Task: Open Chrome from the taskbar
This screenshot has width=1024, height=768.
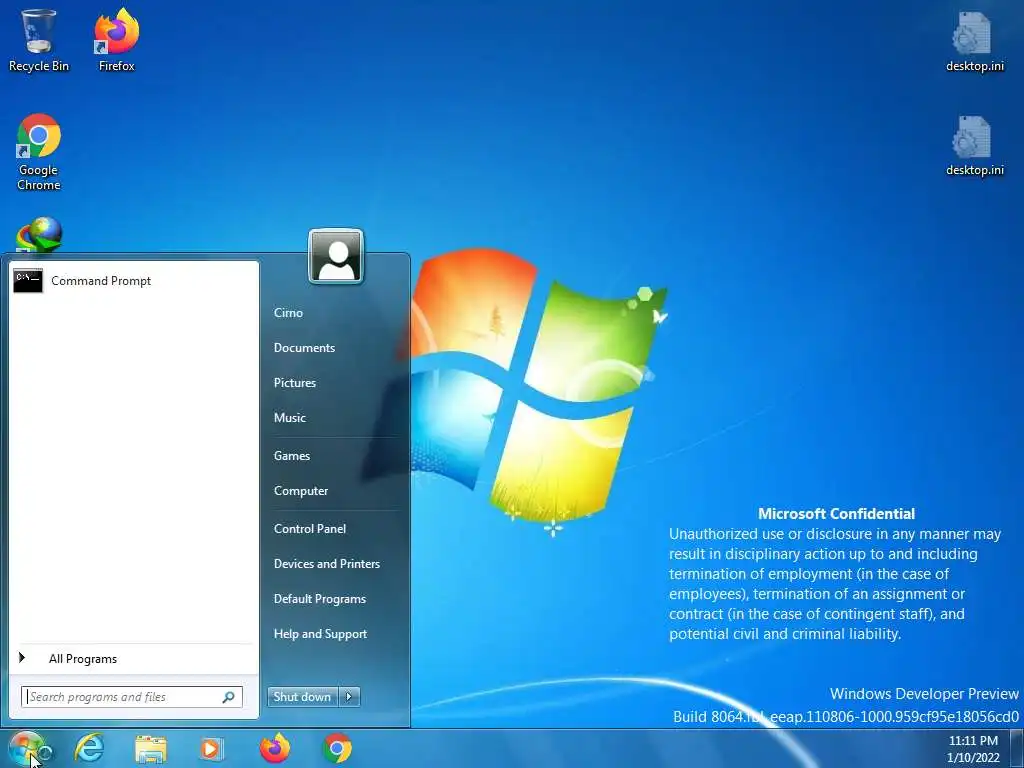Action: 337,748
